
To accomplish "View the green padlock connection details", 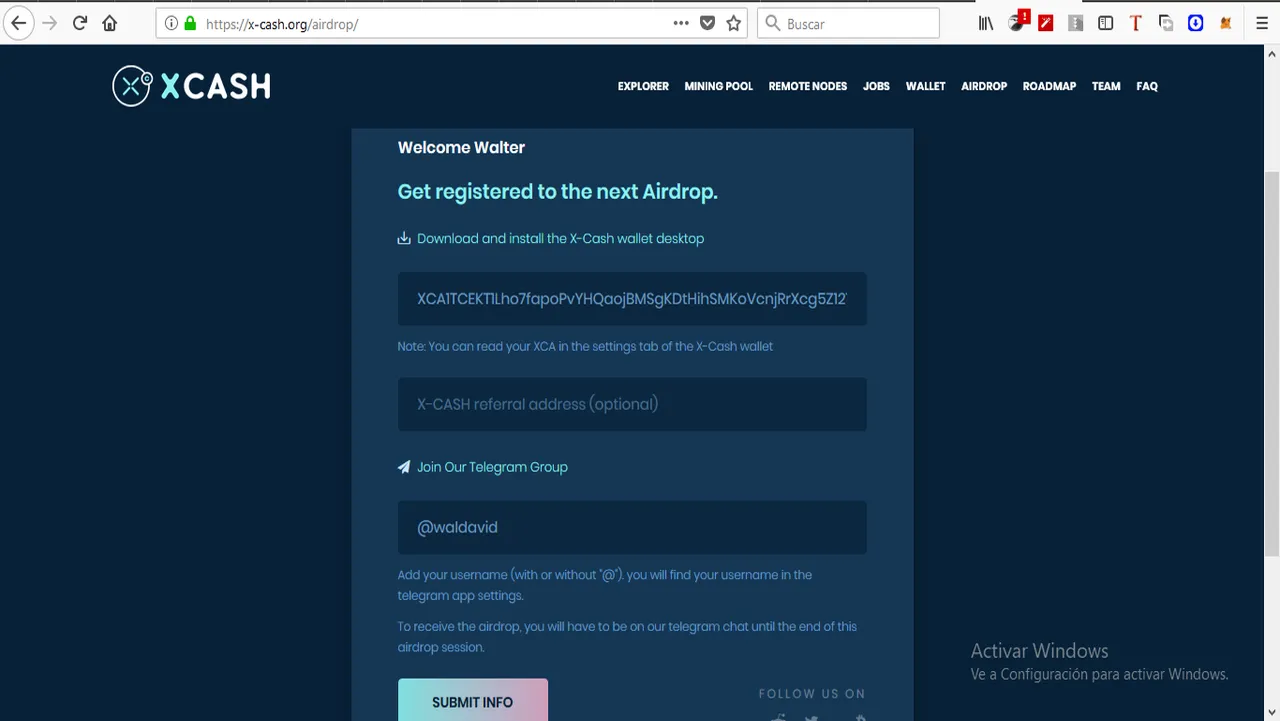I will (x=190, y=23).
